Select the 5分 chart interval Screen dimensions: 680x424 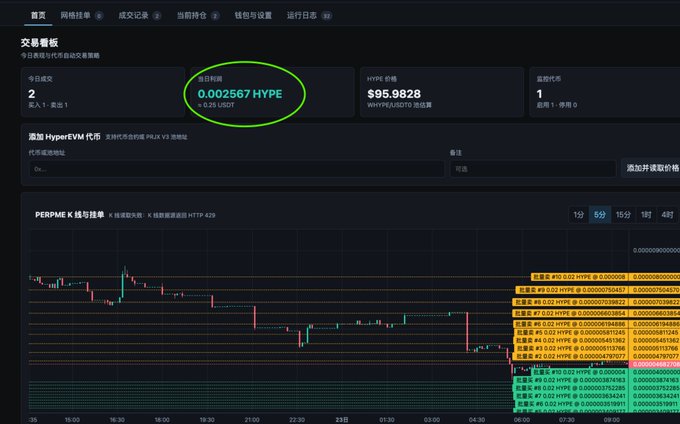pyautogui.click(x=600, y=215)
